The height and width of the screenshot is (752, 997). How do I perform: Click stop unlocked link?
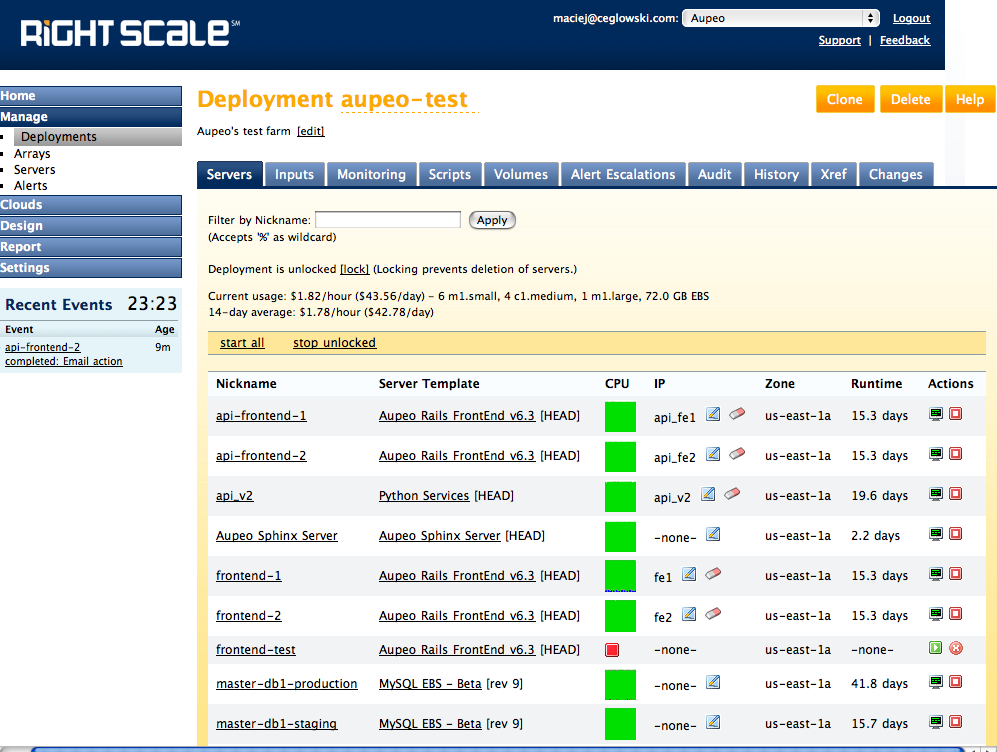tap(334, 343)
